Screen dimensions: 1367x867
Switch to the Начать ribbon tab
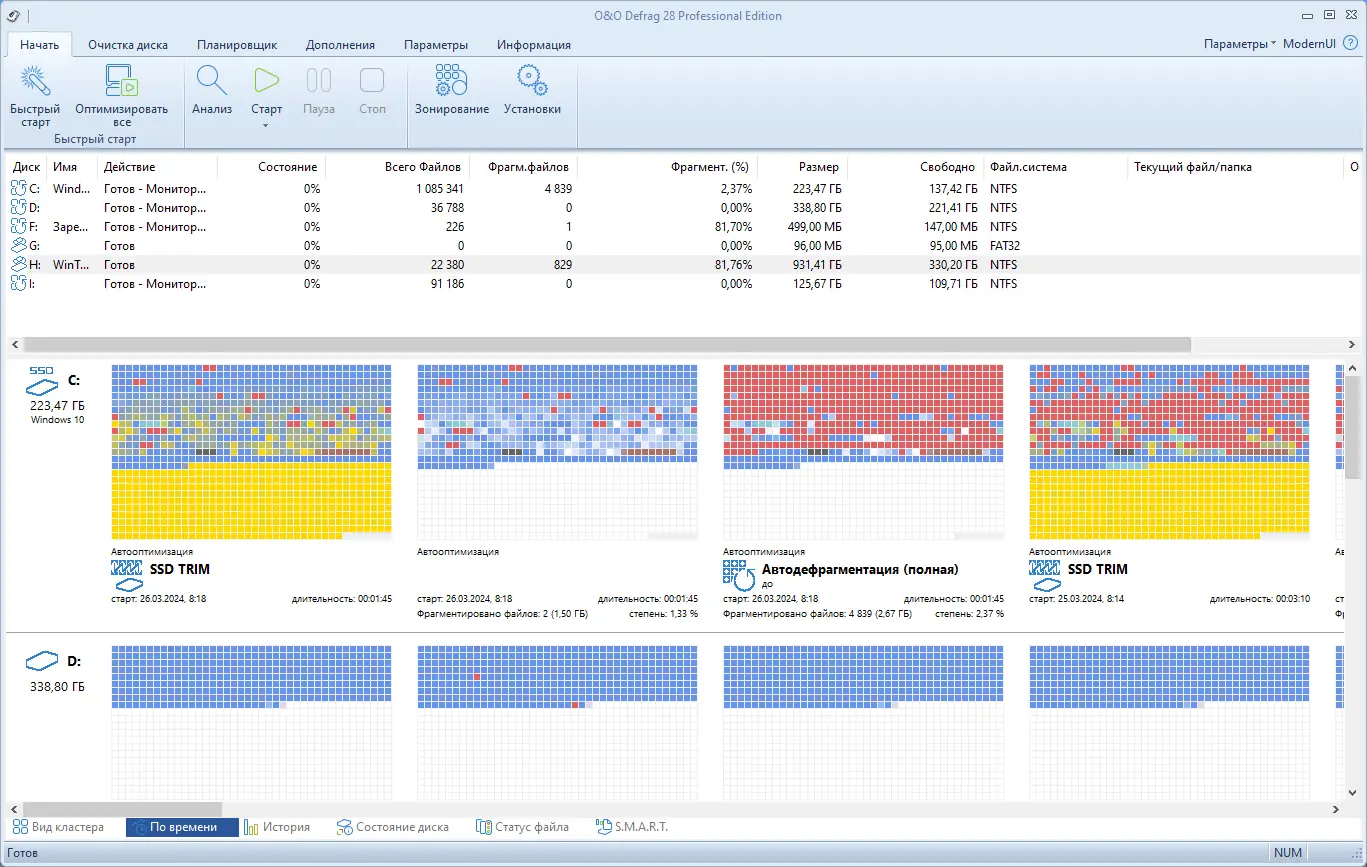39,44
